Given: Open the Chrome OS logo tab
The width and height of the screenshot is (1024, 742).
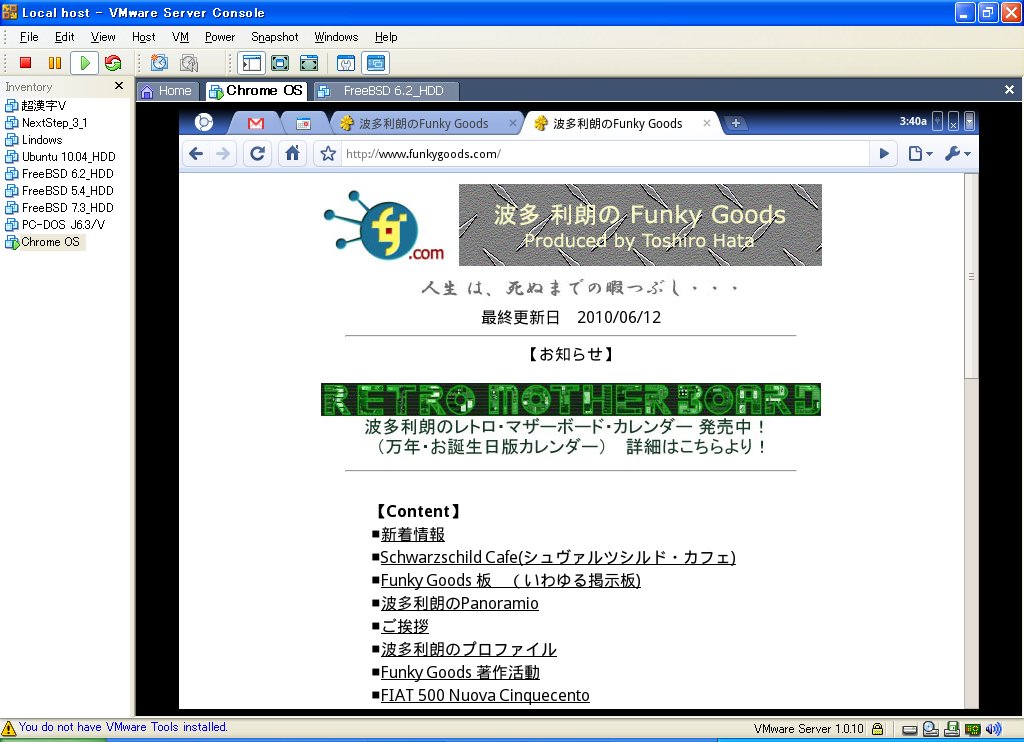Looking at the screenshot, I should 204,122.
